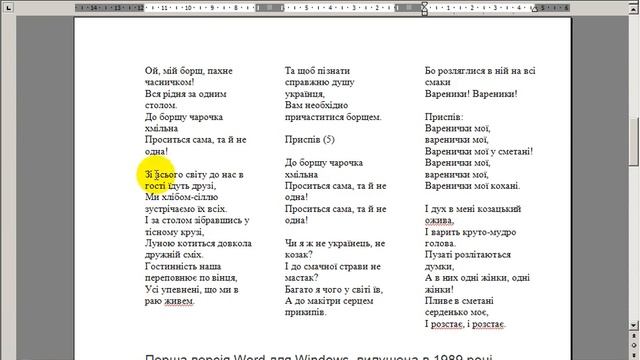
Task: Click the word 'прикипів.'
Action: (x=306, y=313)
